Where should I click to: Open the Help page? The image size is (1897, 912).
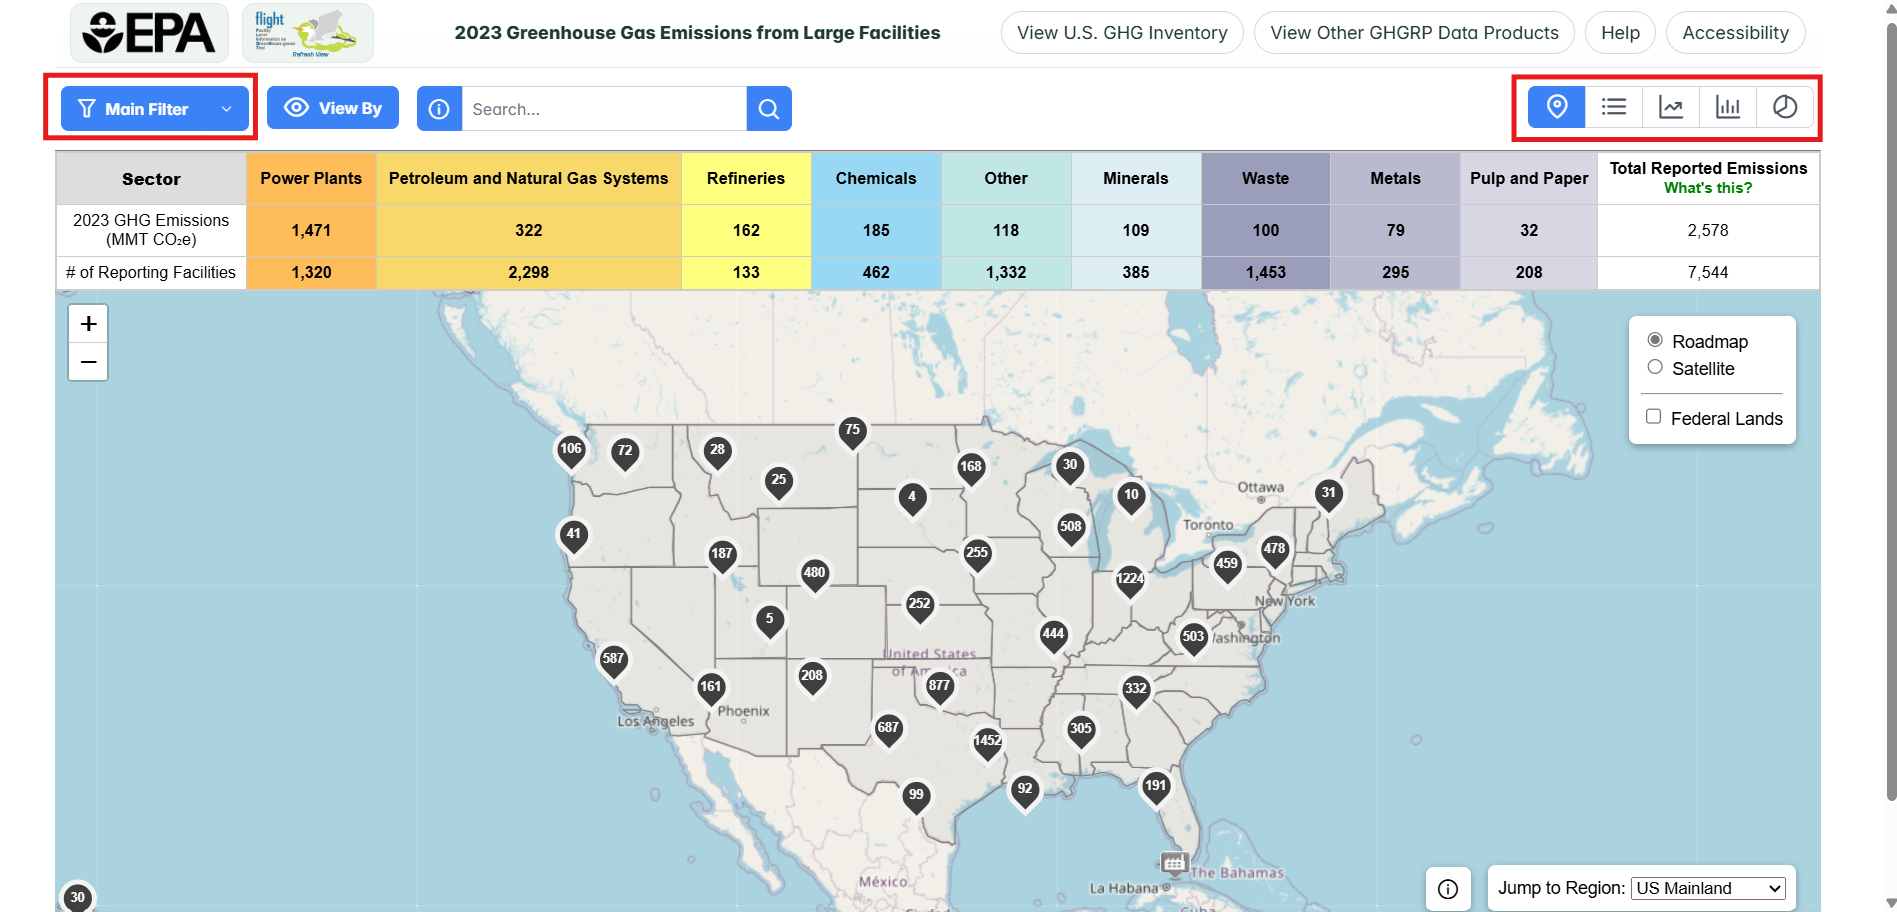click(1619, 32)
